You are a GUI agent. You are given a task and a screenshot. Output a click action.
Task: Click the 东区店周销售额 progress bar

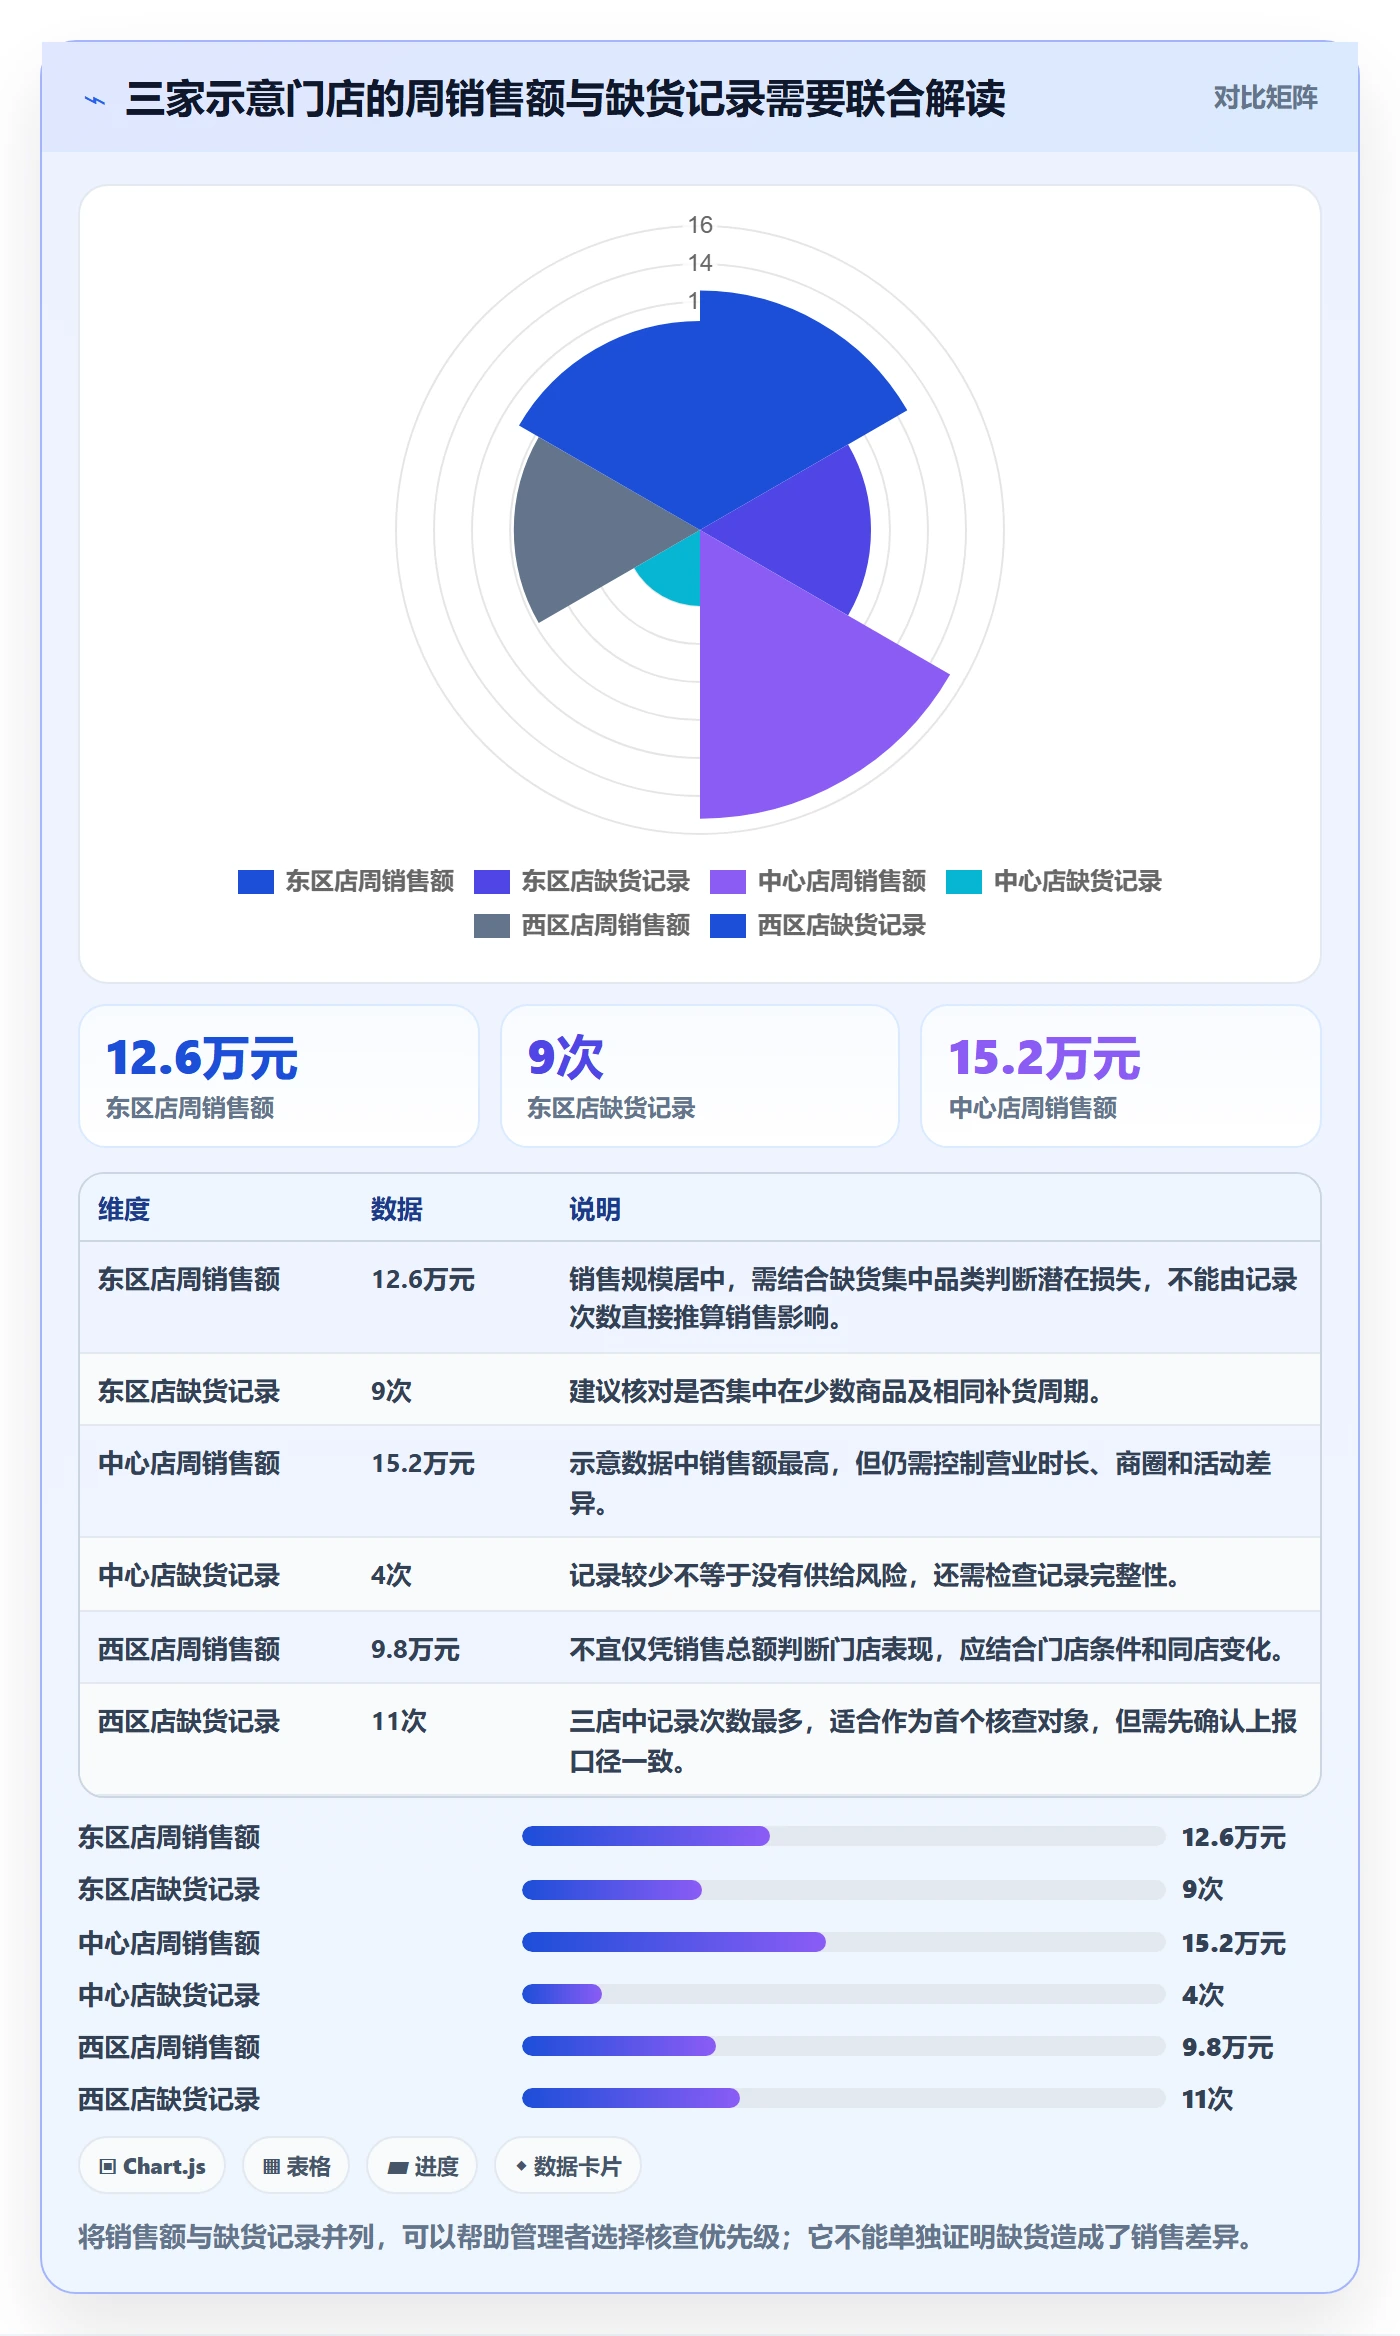(x=844, y=1836)
